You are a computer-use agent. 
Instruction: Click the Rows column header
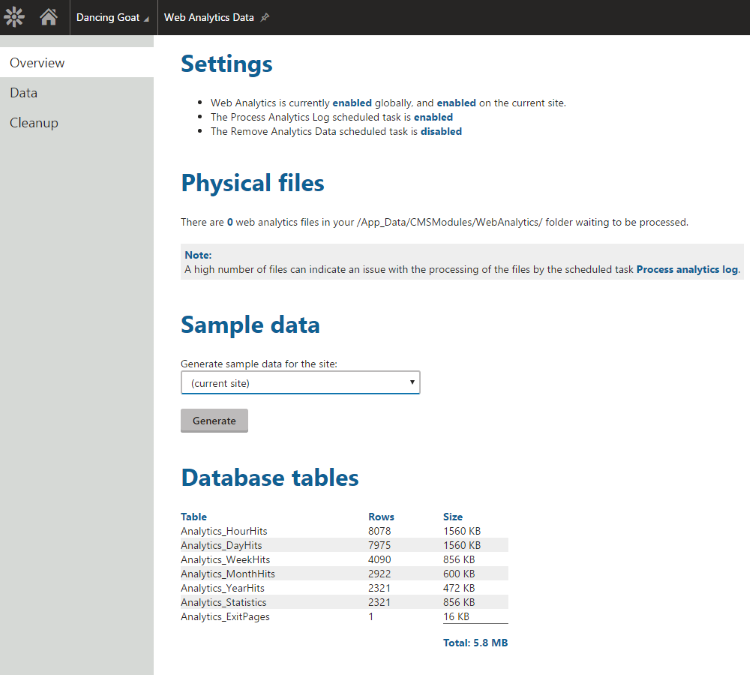pyautogui.click(x=381, y=517)
